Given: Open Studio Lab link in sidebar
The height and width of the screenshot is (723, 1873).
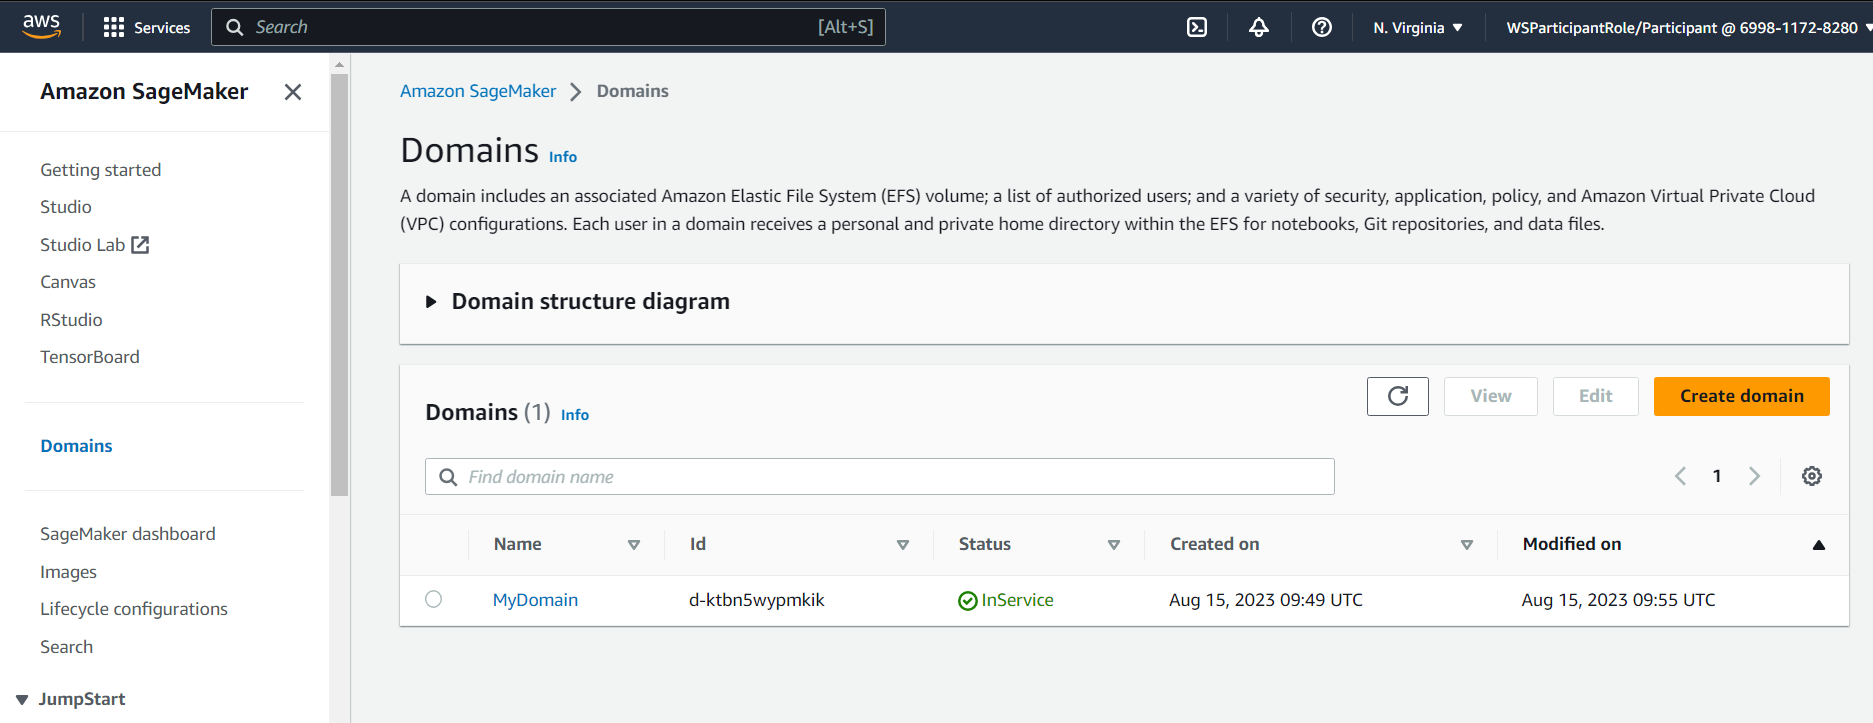Looking at the screenshot, I should [82, 245].
